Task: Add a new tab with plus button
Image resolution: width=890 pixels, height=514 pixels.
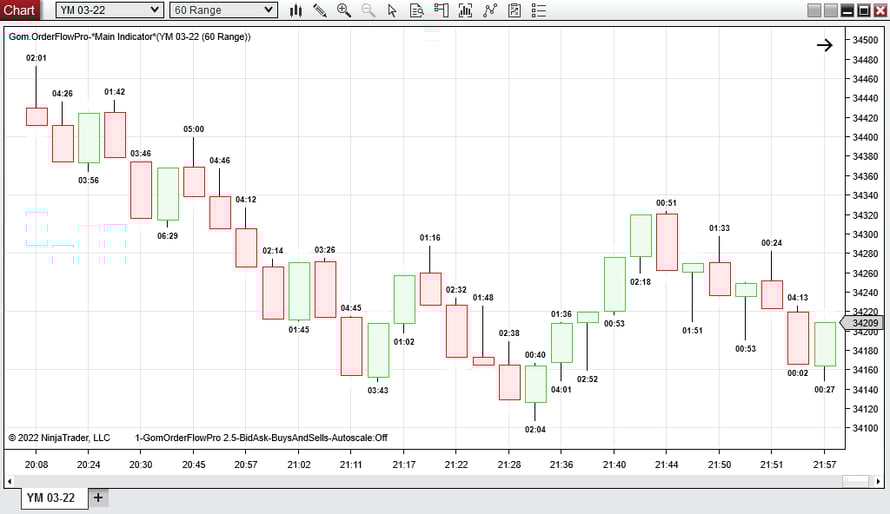Action: (x=98, y=498)
